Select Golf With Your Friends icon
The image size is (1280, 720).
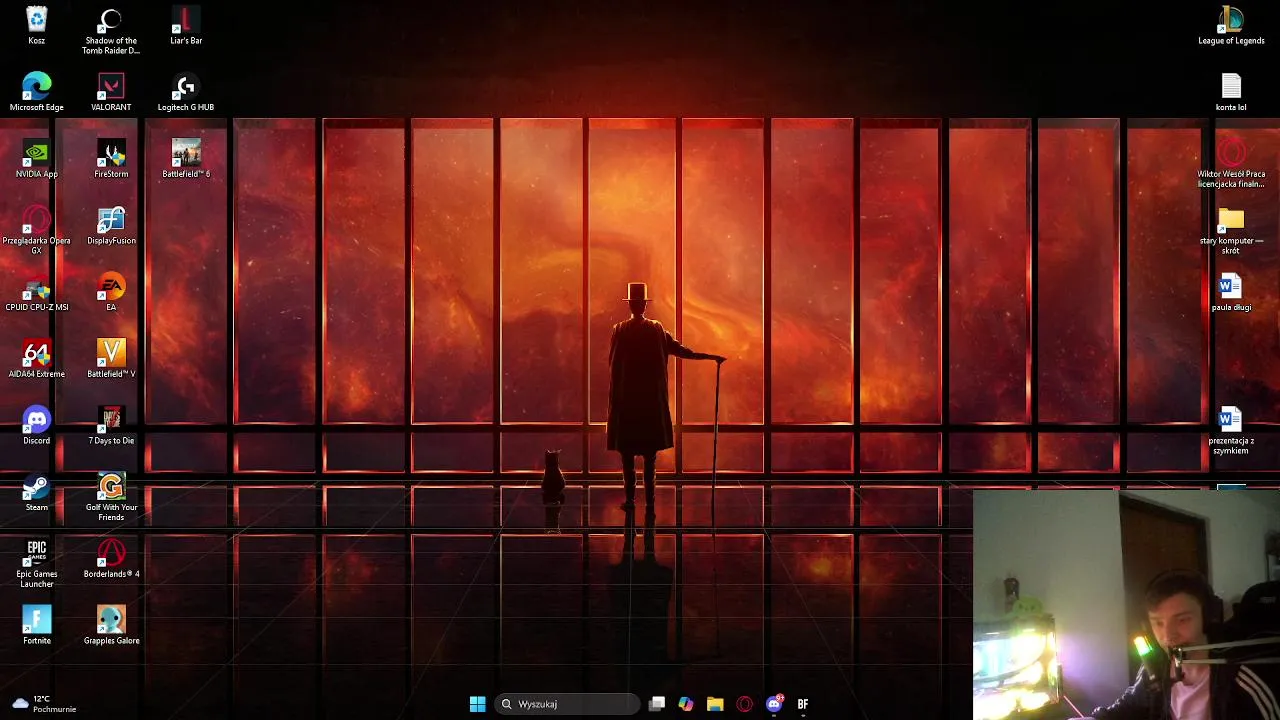click(111, 498)
